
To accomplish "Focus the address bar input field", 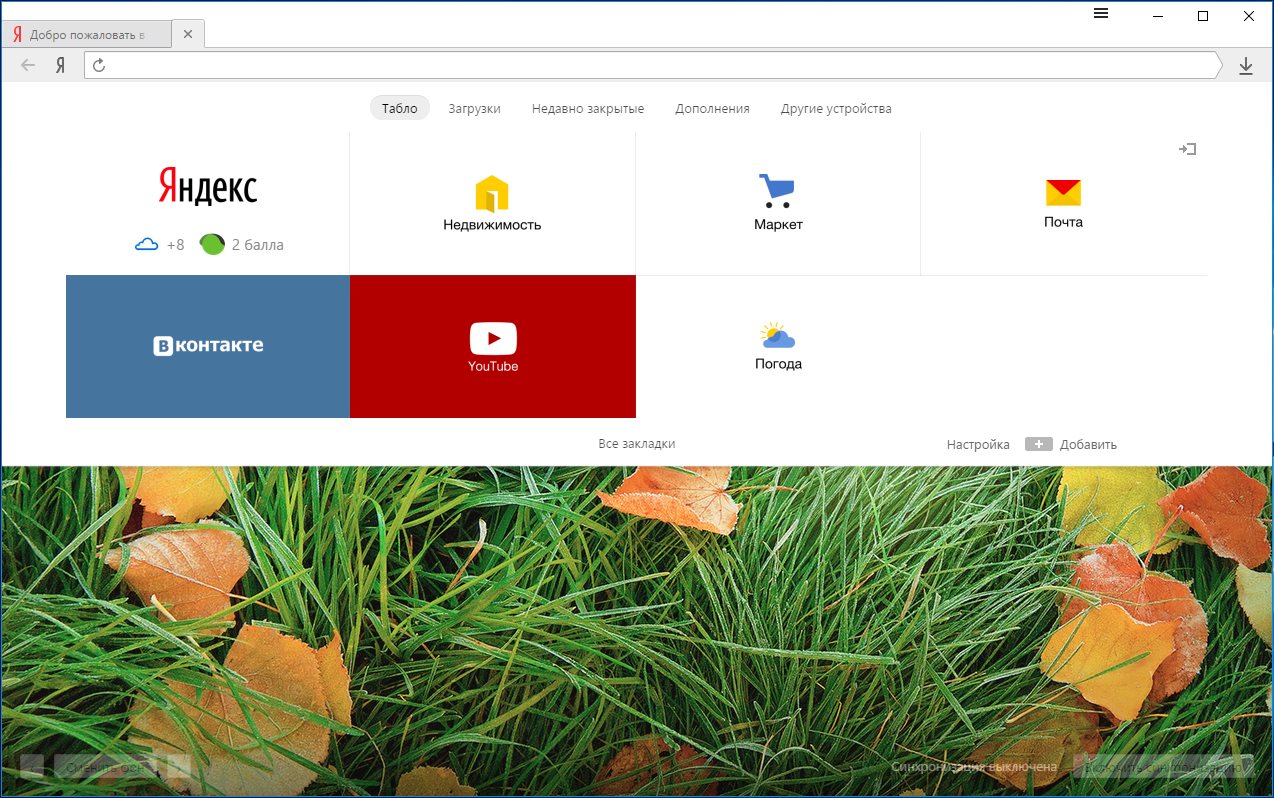I will pyautogui.click(x=650, y=66).
